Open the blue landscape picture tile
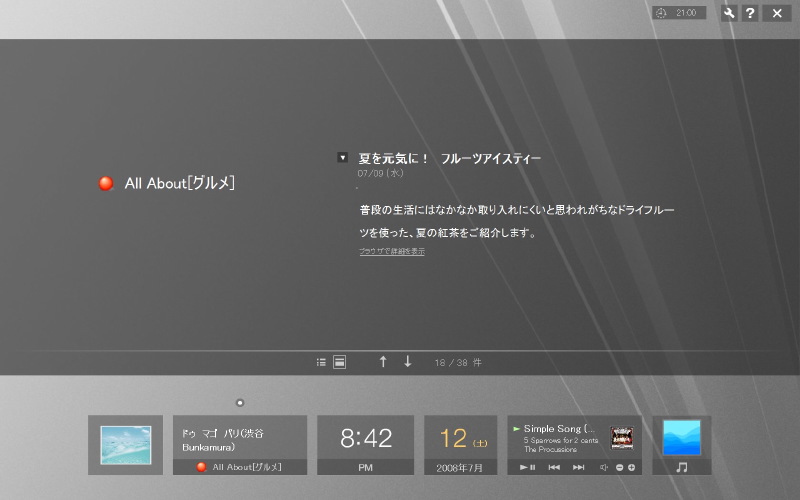Viewport: 800px width, 500px height. (682, 438)
